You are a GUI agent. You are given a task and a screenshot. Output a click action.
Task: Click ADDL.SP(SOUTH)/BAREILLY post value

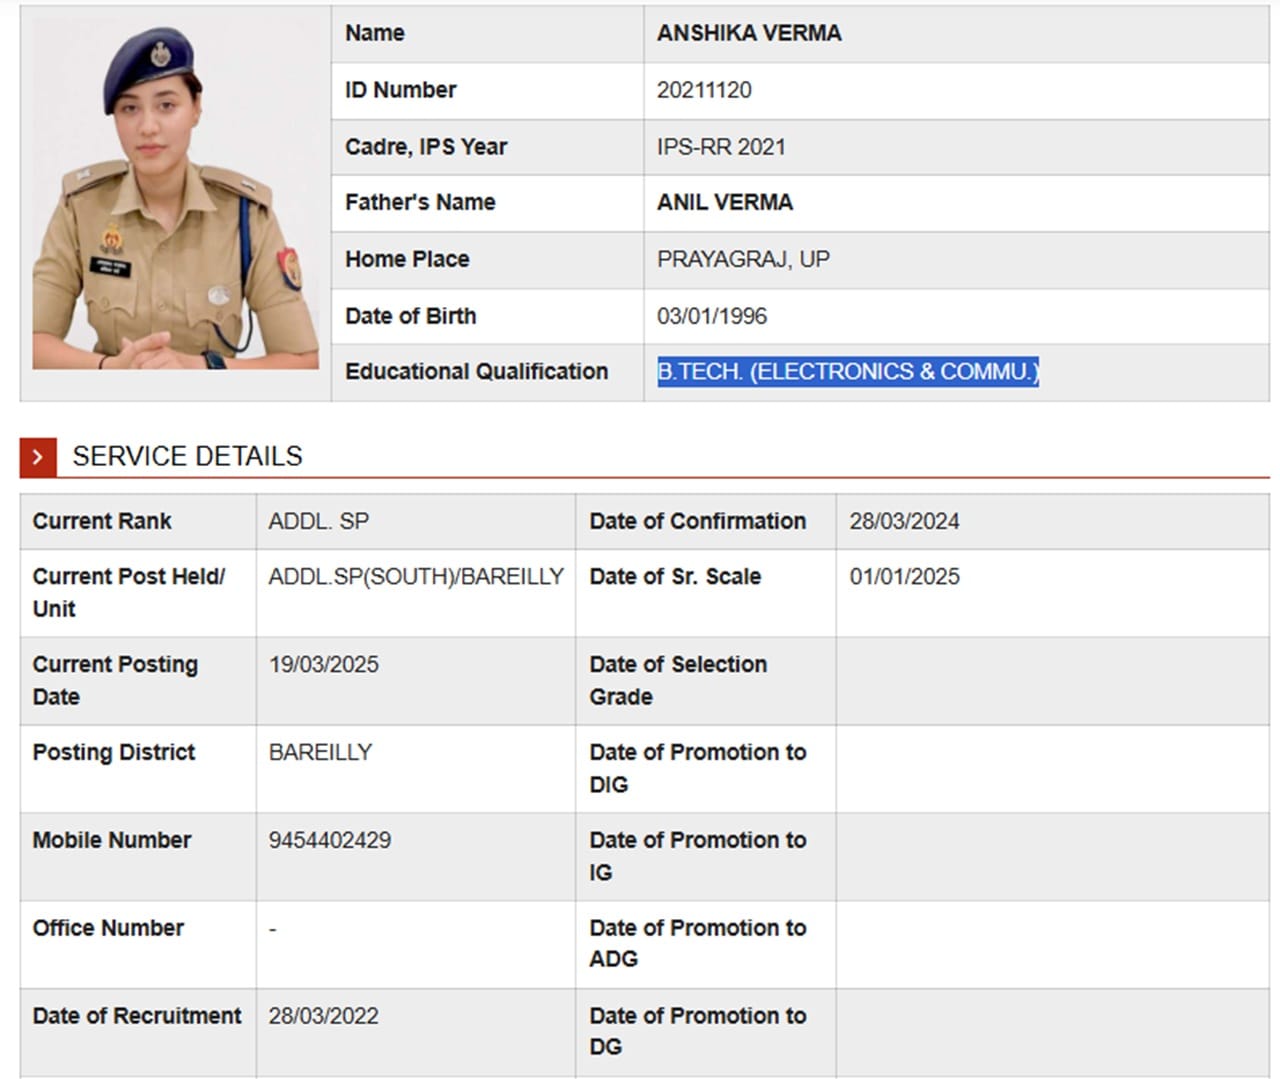tap(416, 577)
